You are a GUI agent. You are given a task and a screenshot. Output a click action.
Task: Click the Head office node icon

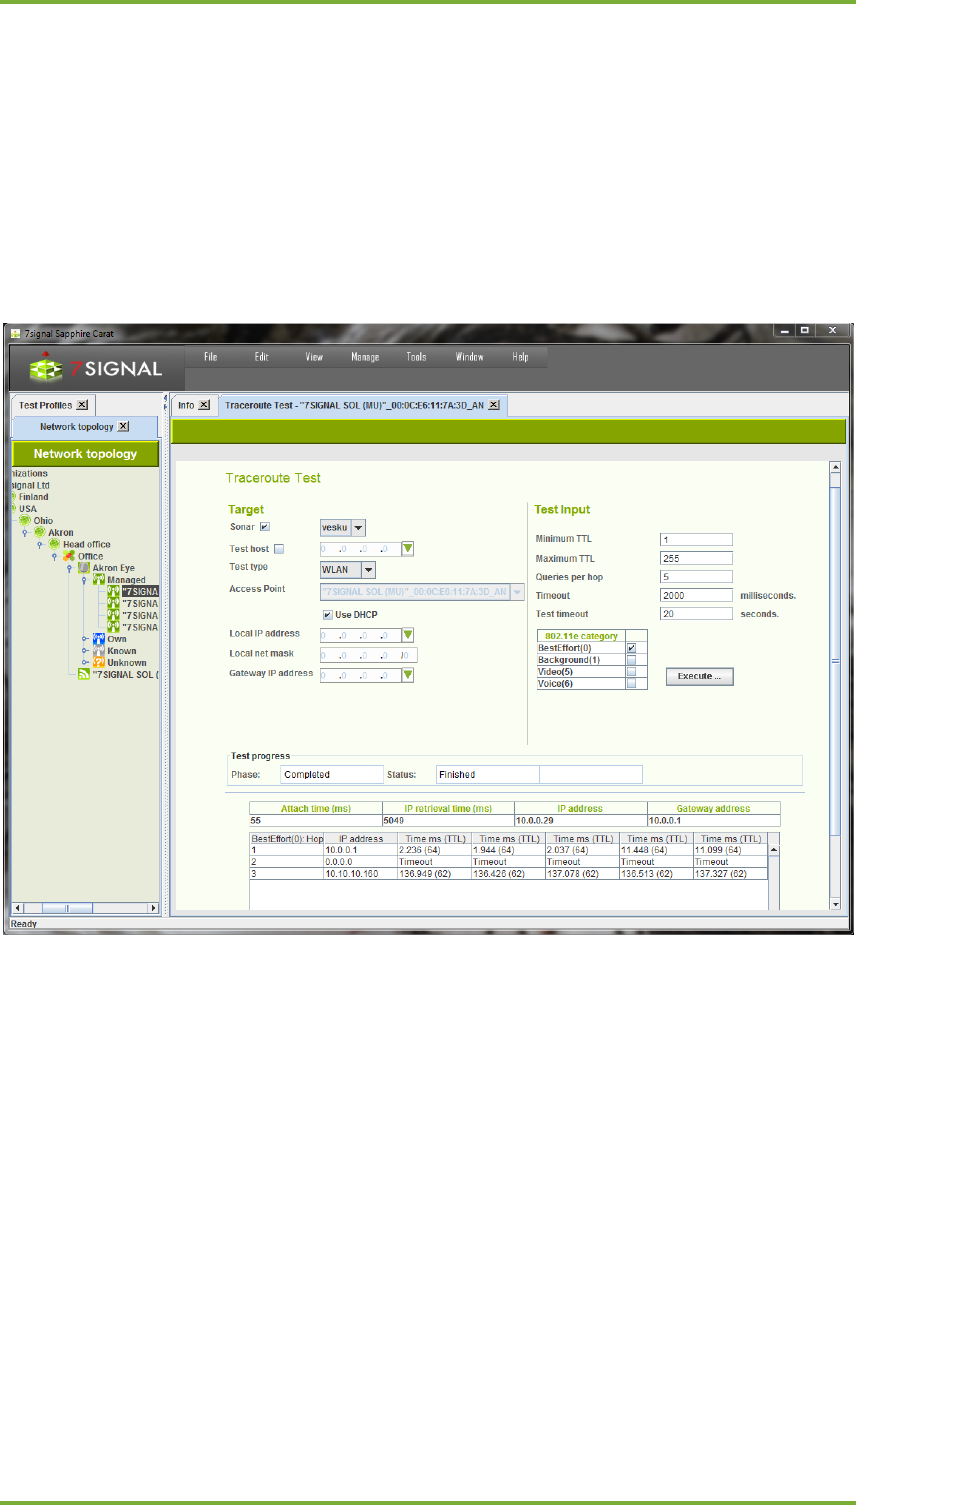click(x=55, y=544)
